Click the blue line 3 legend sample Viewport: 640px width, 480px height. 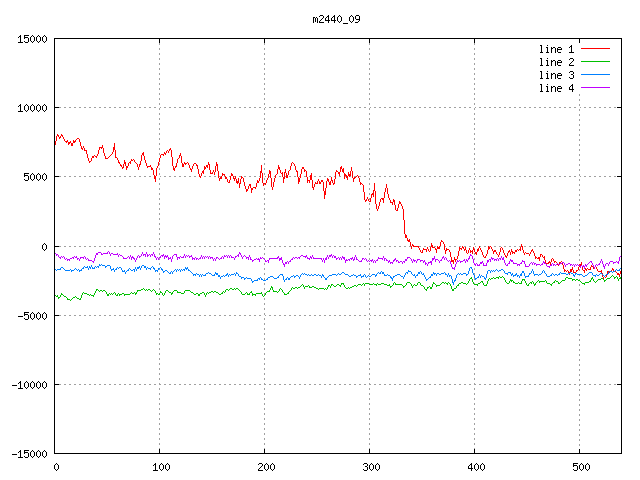pyautogui.click(x=596, y=75)
